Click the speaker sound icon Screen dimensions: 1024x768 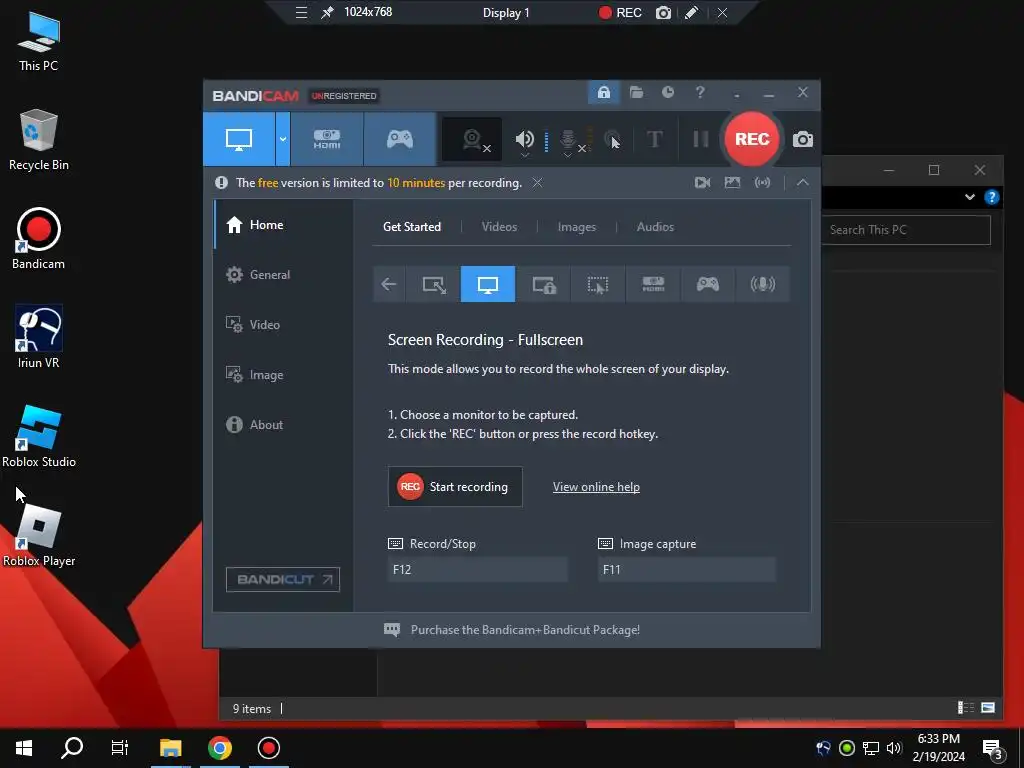click(x=524, y=139)
